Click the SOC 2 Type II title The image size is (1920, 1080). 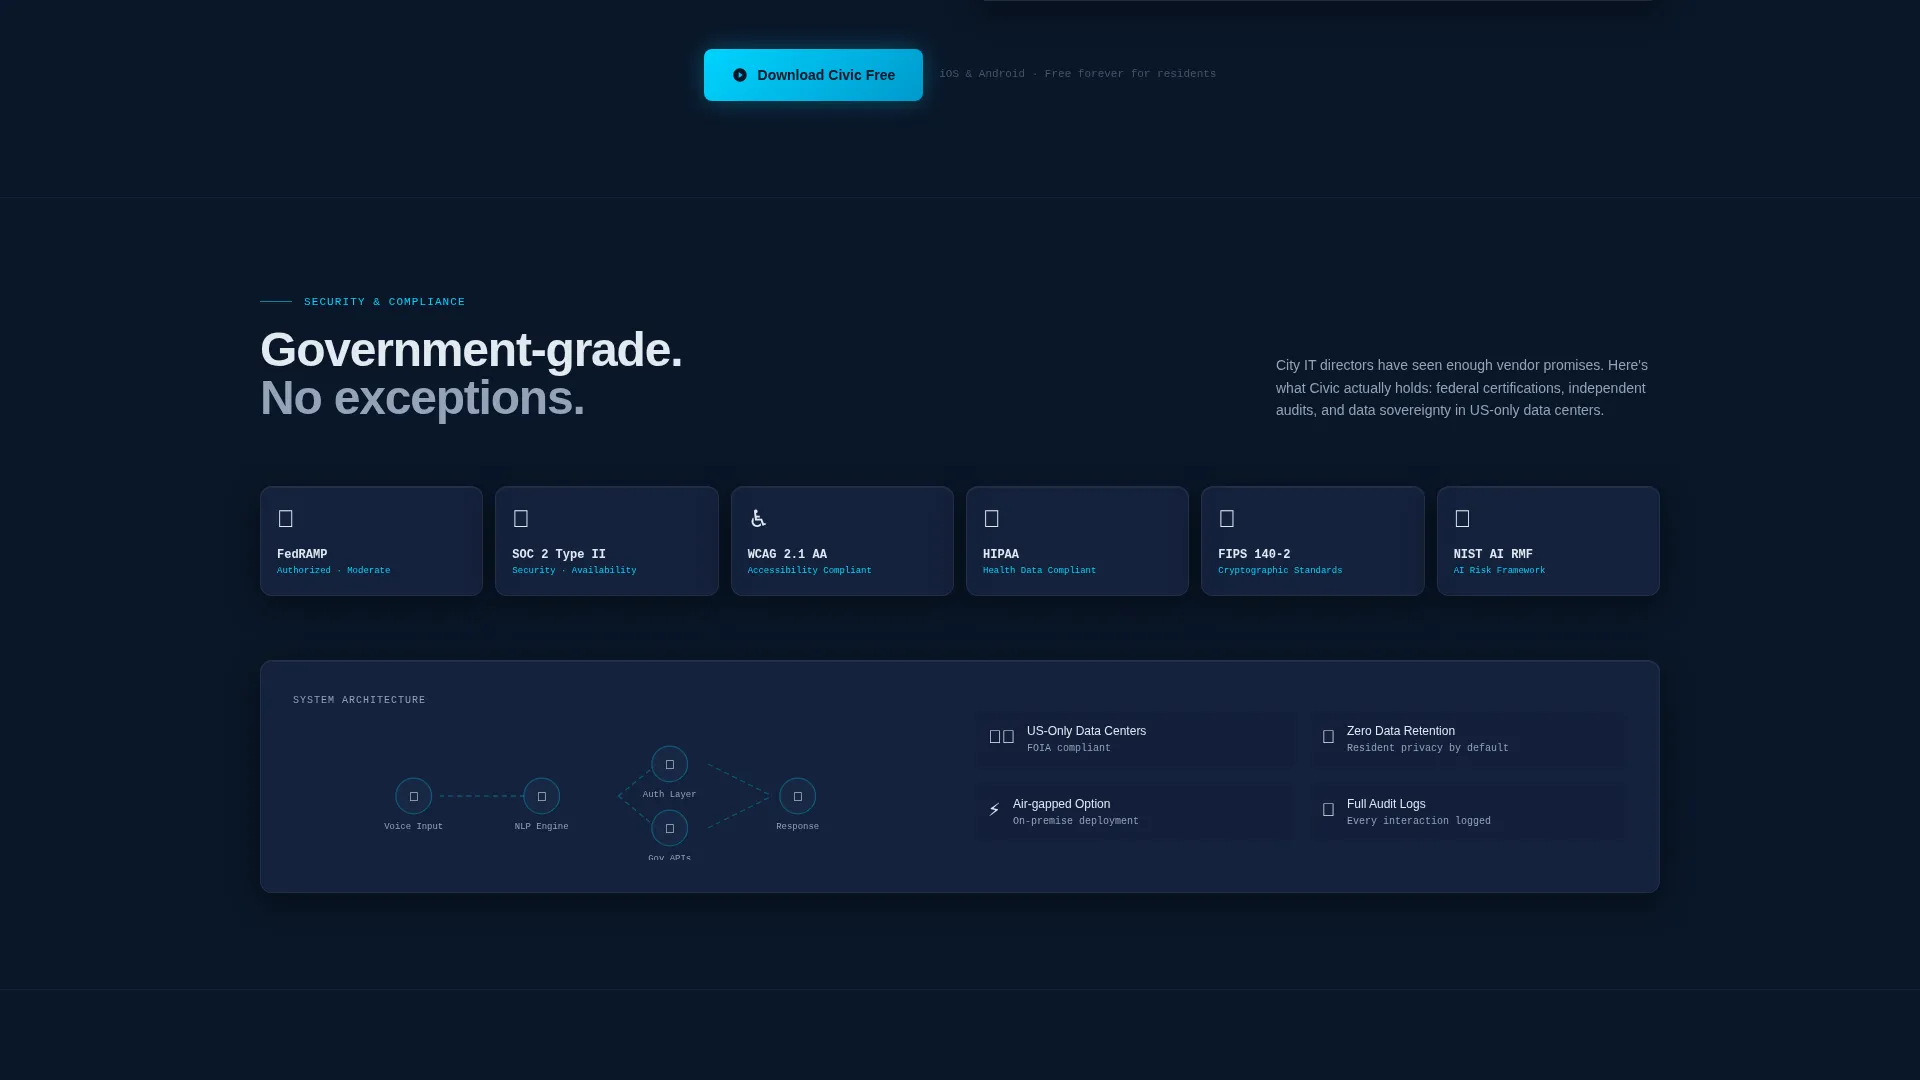click(x=559, y=554)
